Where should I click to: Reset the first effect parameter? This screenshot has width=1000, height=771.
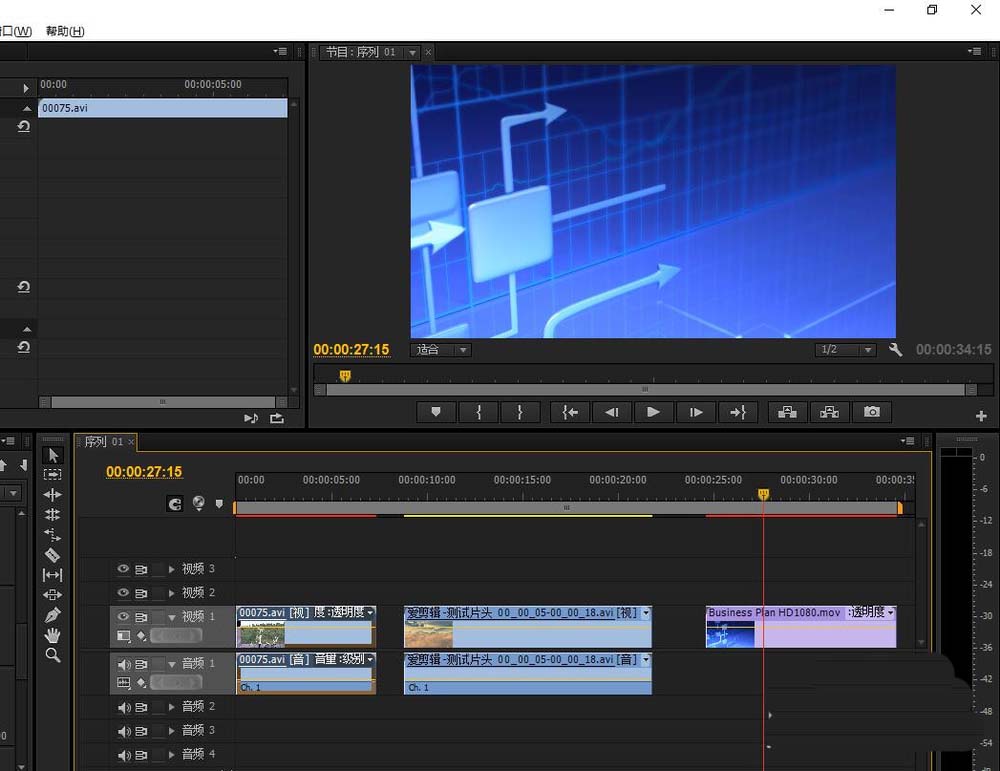[24, 126]
